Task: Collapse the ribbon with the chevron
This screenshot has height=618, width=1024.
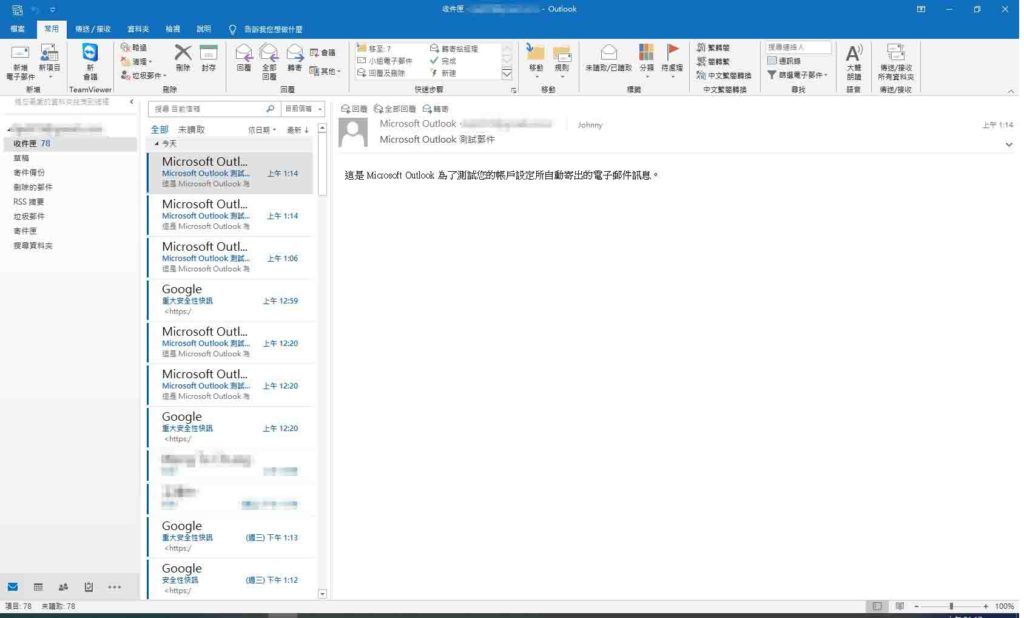Action: coord(1010,91)
